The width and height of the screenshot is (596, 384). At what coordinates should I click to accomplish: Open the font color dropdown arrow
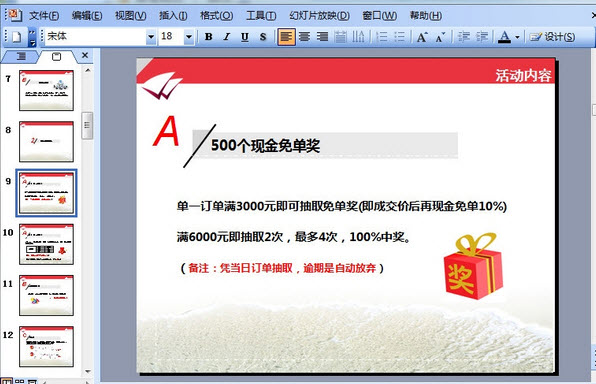(517, 37)
